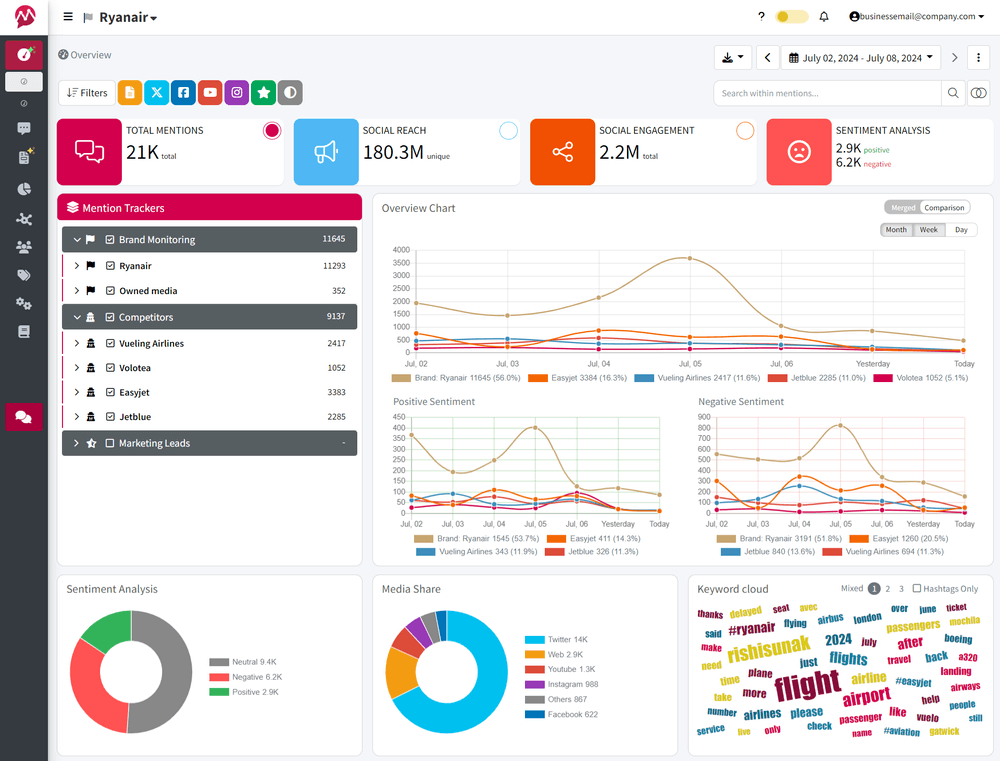
Task: Uncheck the Owned media checkbox
Action: [x=110, y=291]
